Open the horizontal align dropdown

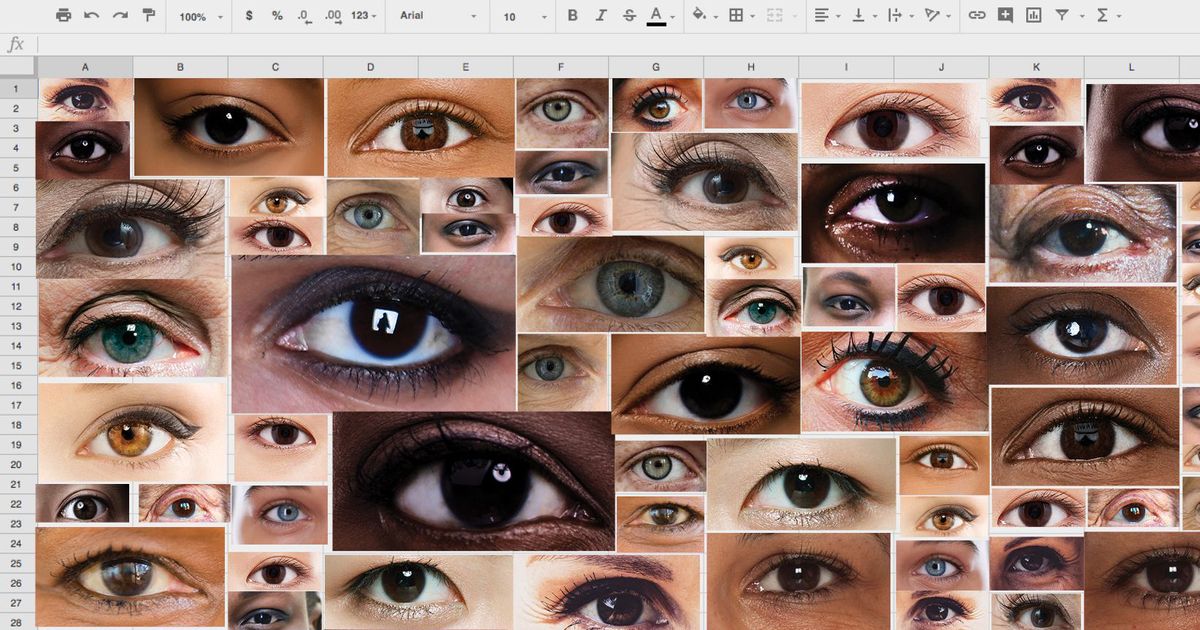point(827,16)
